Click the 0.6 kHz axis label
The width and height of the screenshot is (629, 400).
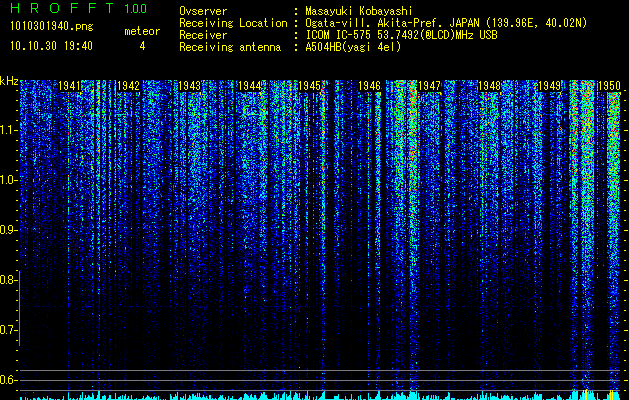[x=8, y=380]
